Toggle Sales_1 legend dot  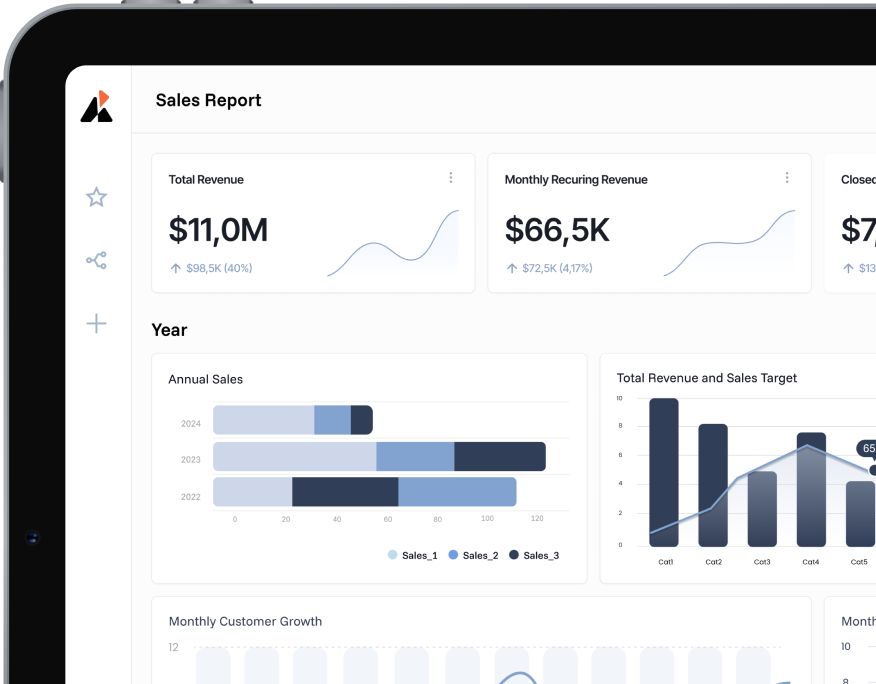point(393,555)
